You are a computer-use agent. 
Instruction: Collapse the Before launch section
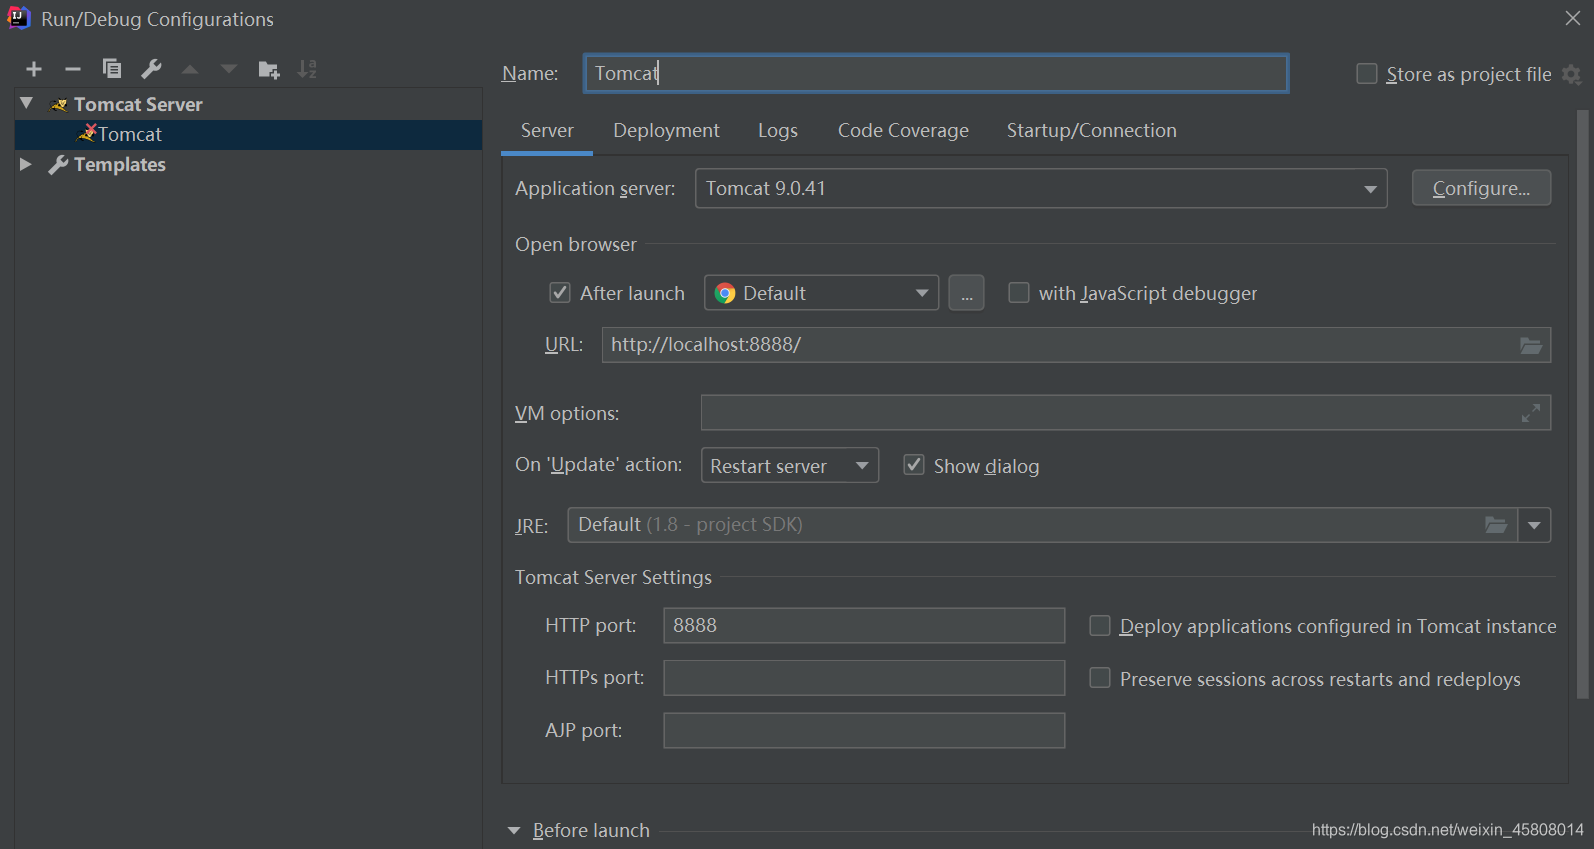(514, 830)
